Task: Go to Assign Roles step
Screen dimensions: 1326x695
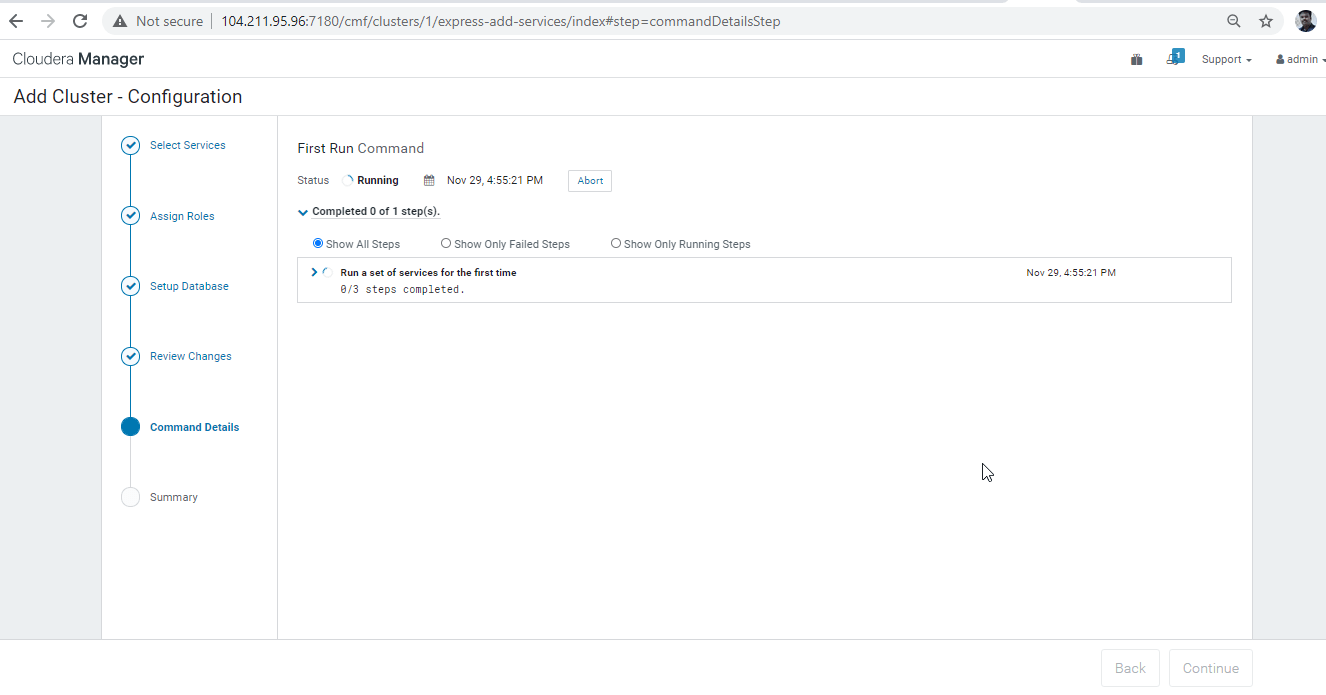Action: [x=182, y=216]
